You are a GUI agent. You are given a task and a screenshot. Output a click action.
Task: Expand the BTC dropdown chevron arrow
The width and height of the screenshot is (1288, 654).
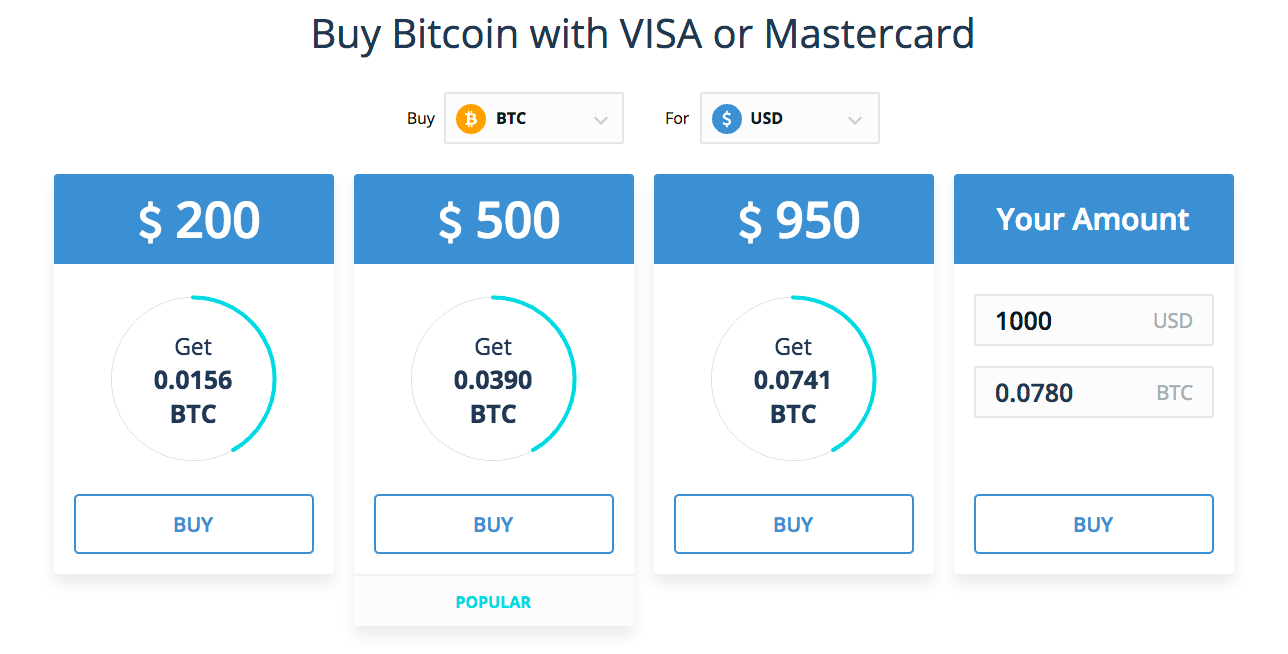(x=600, y=120)
